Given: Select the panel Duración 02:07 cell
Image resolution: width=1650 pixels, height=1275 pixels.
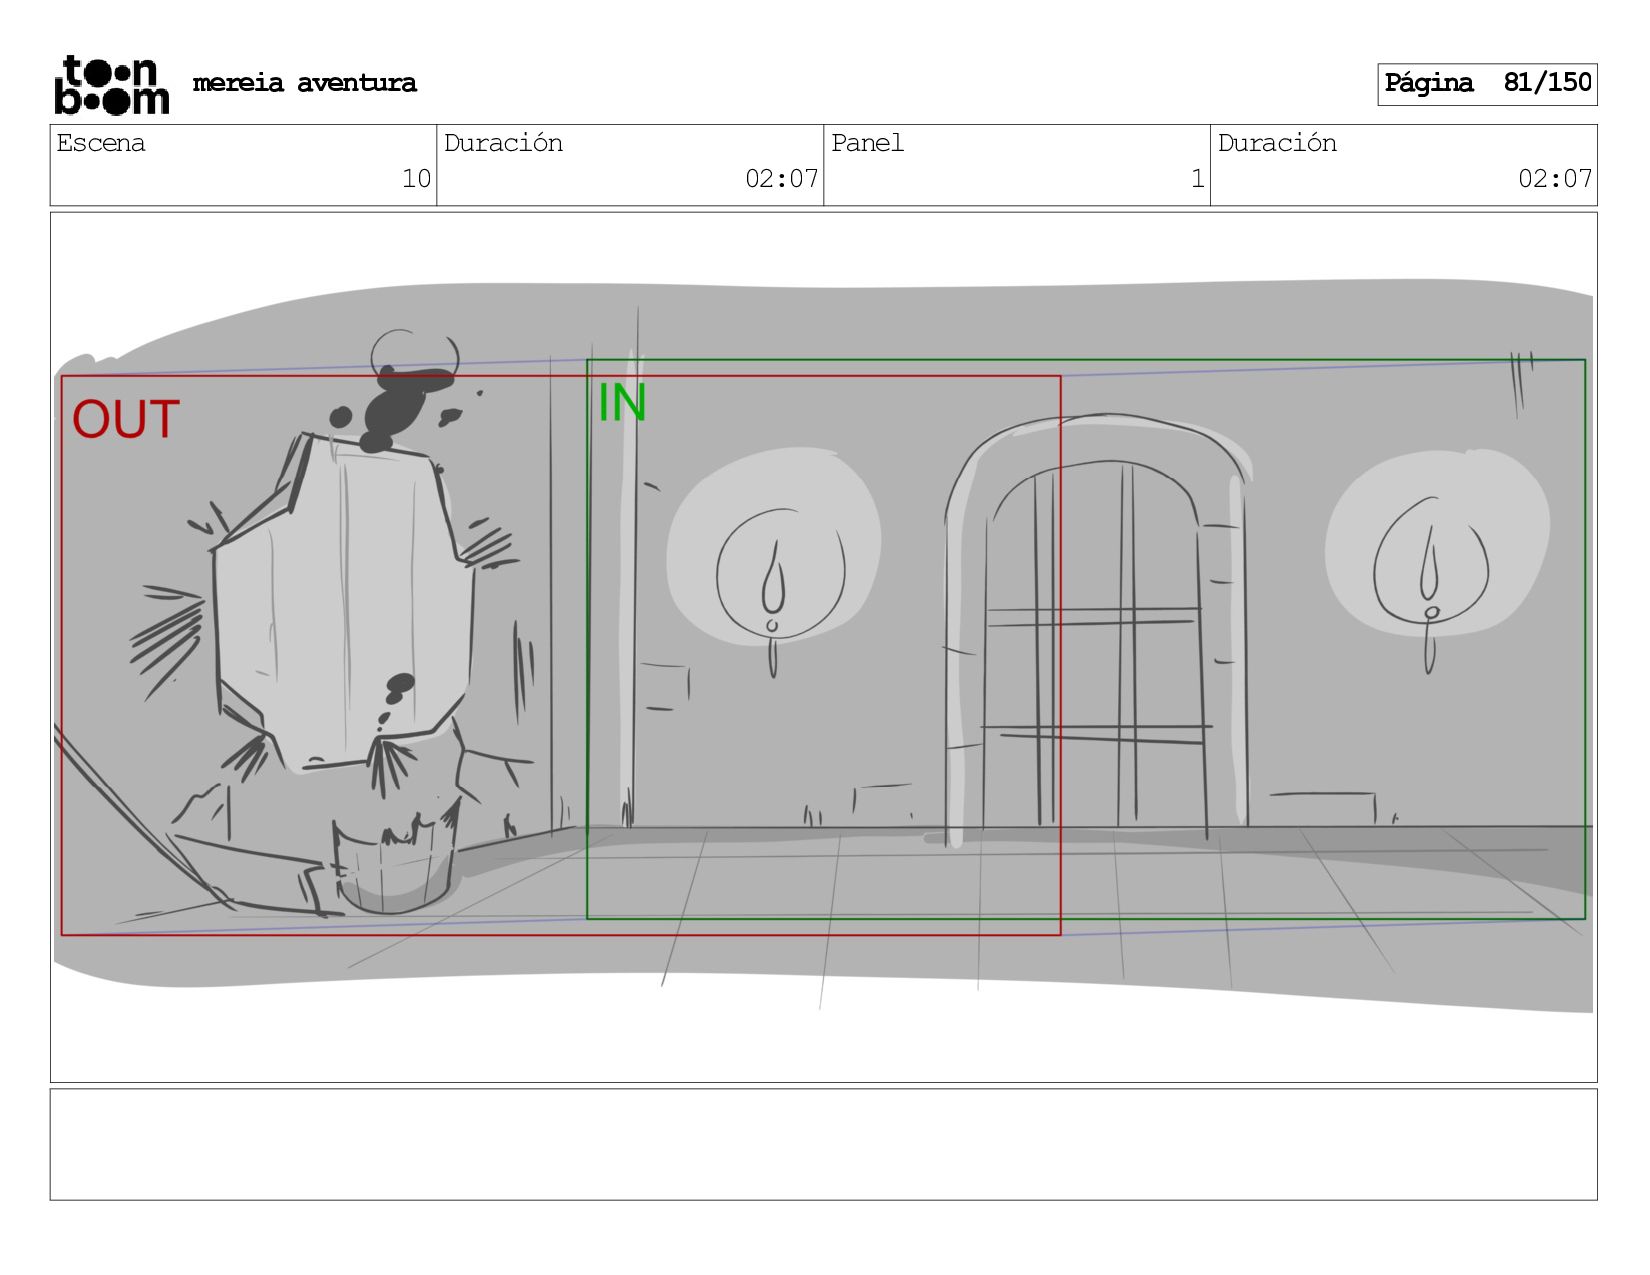Looking at the screenshot, I should point(1404,165).
